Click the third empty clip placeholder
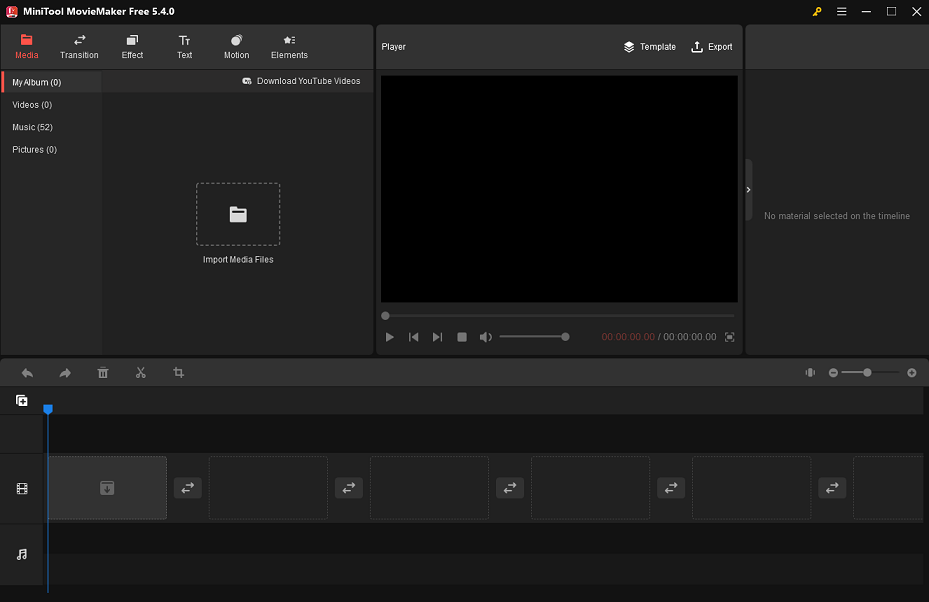 click(x=430, y=488)
